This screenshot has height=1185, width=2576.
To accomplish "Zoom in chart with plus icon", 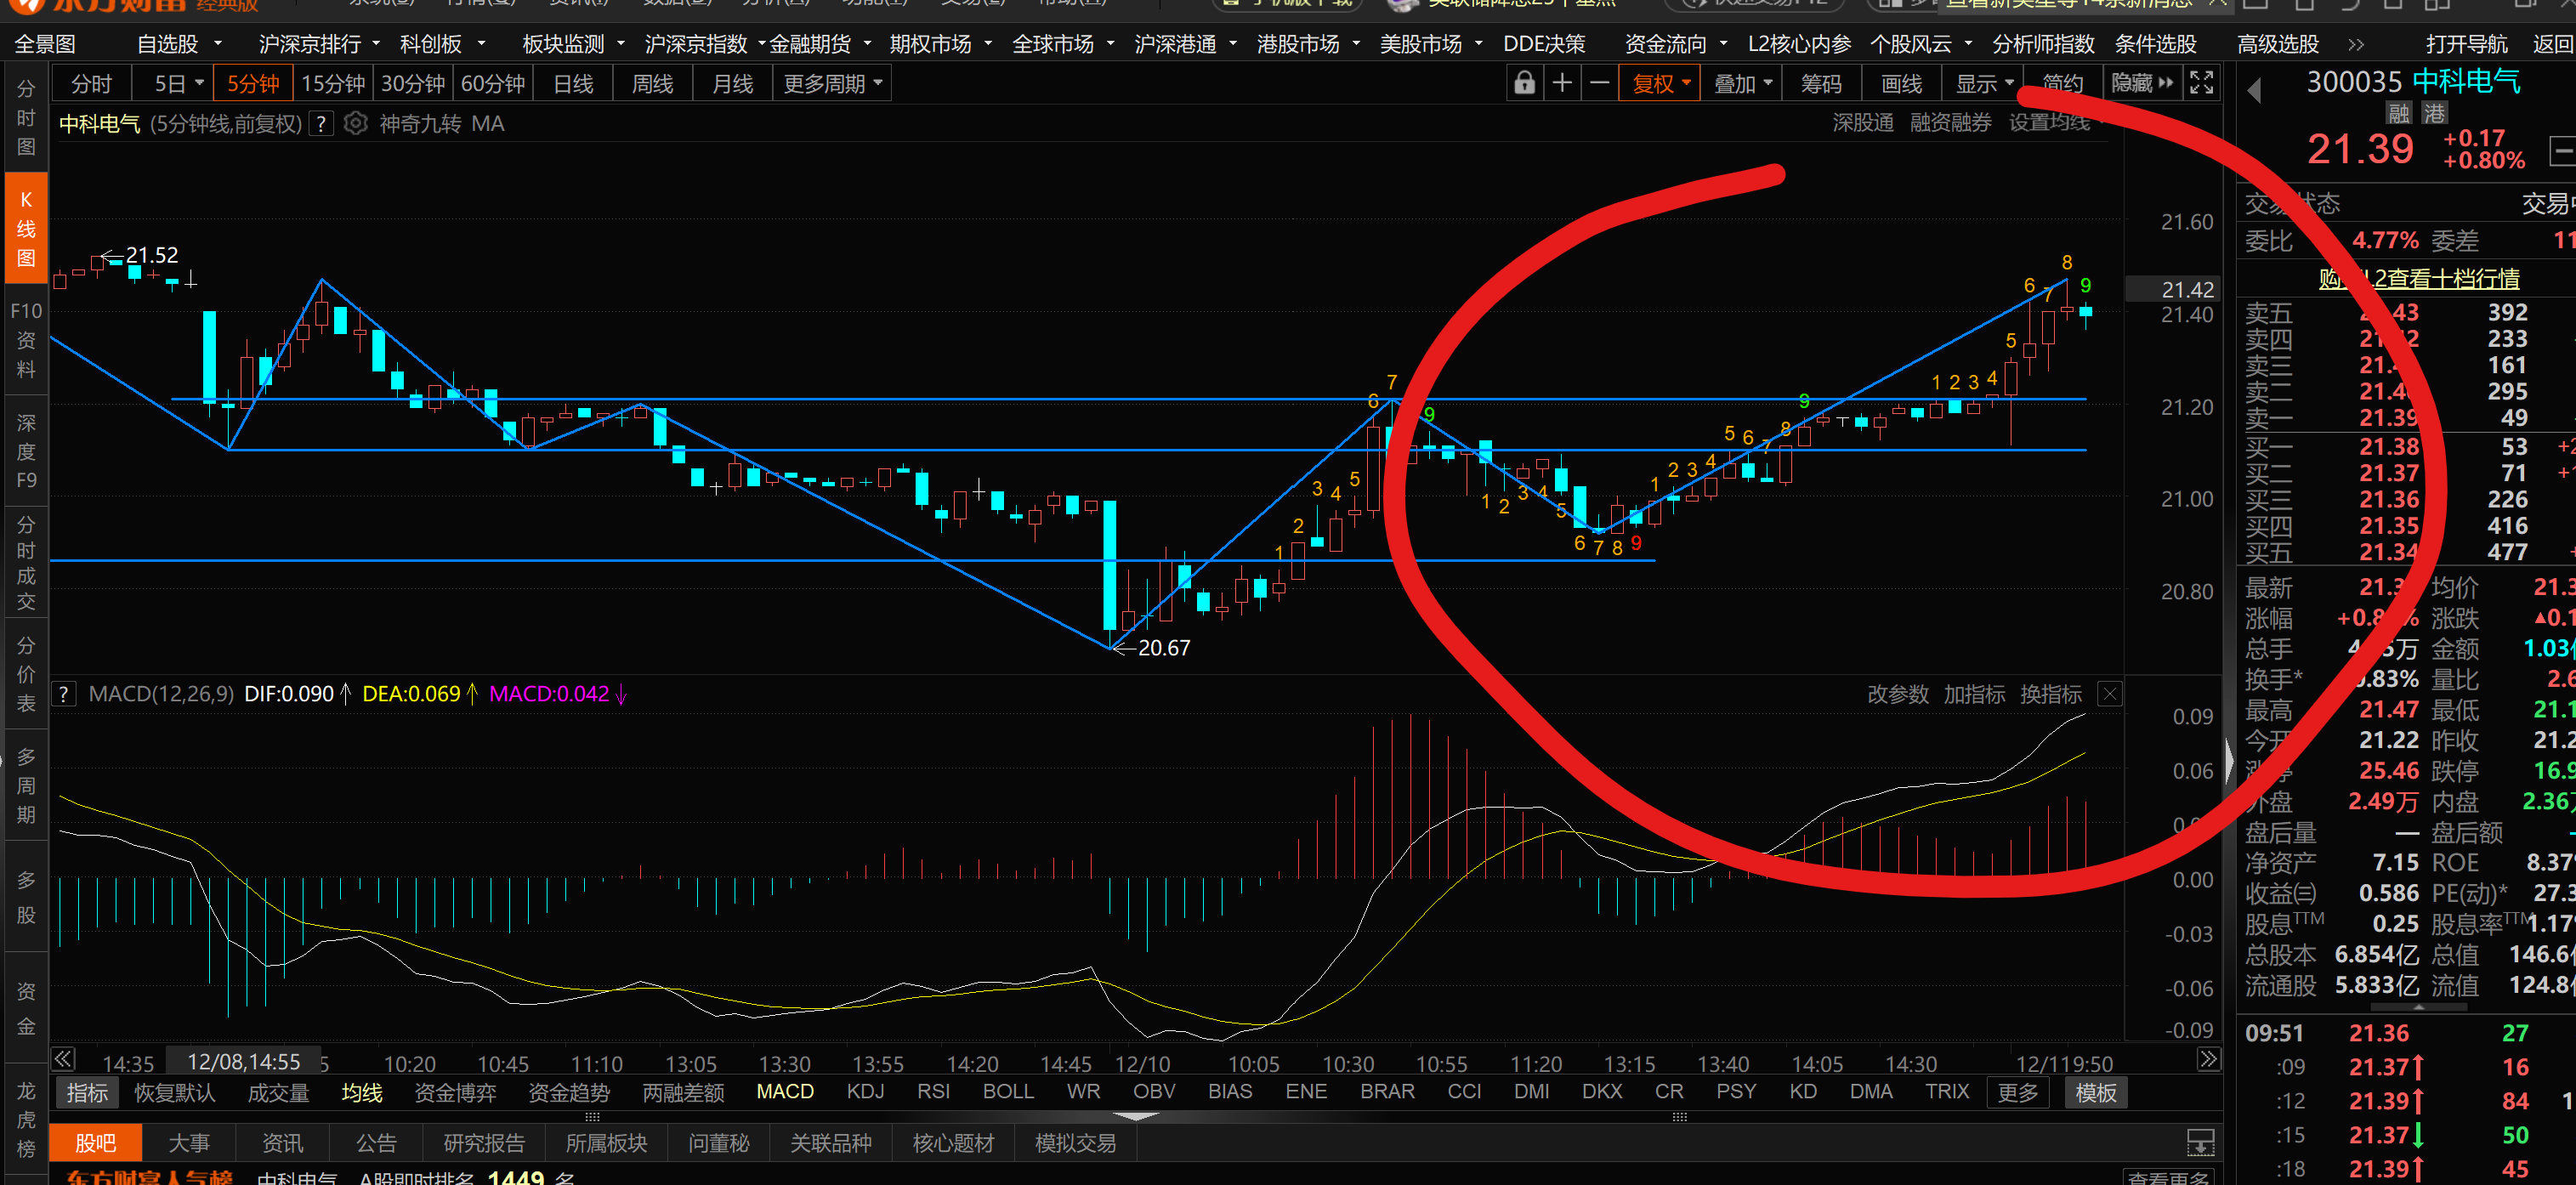I will pos(1562,83).
